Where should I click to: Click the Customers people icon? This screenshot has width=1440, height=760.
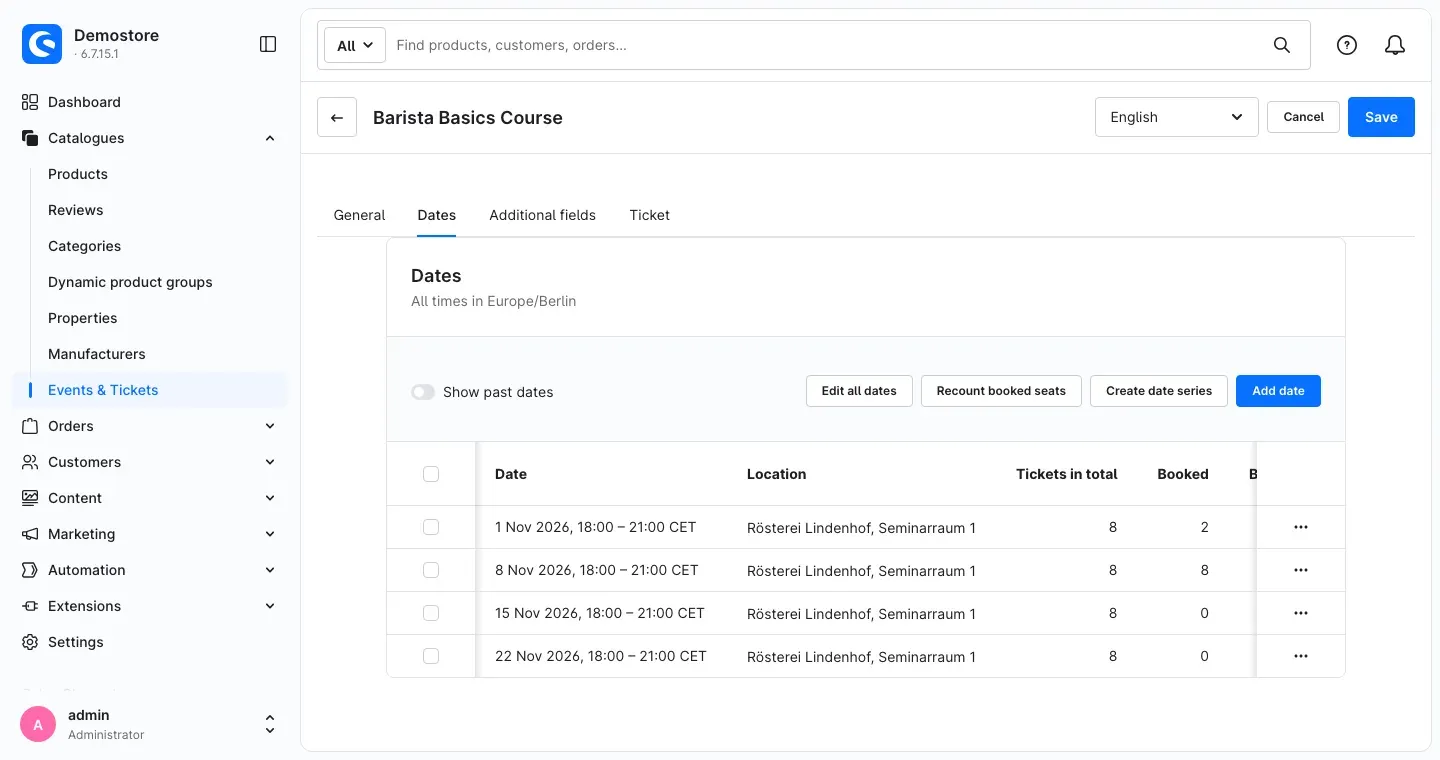pyautogui.click(x=30, y=462)
